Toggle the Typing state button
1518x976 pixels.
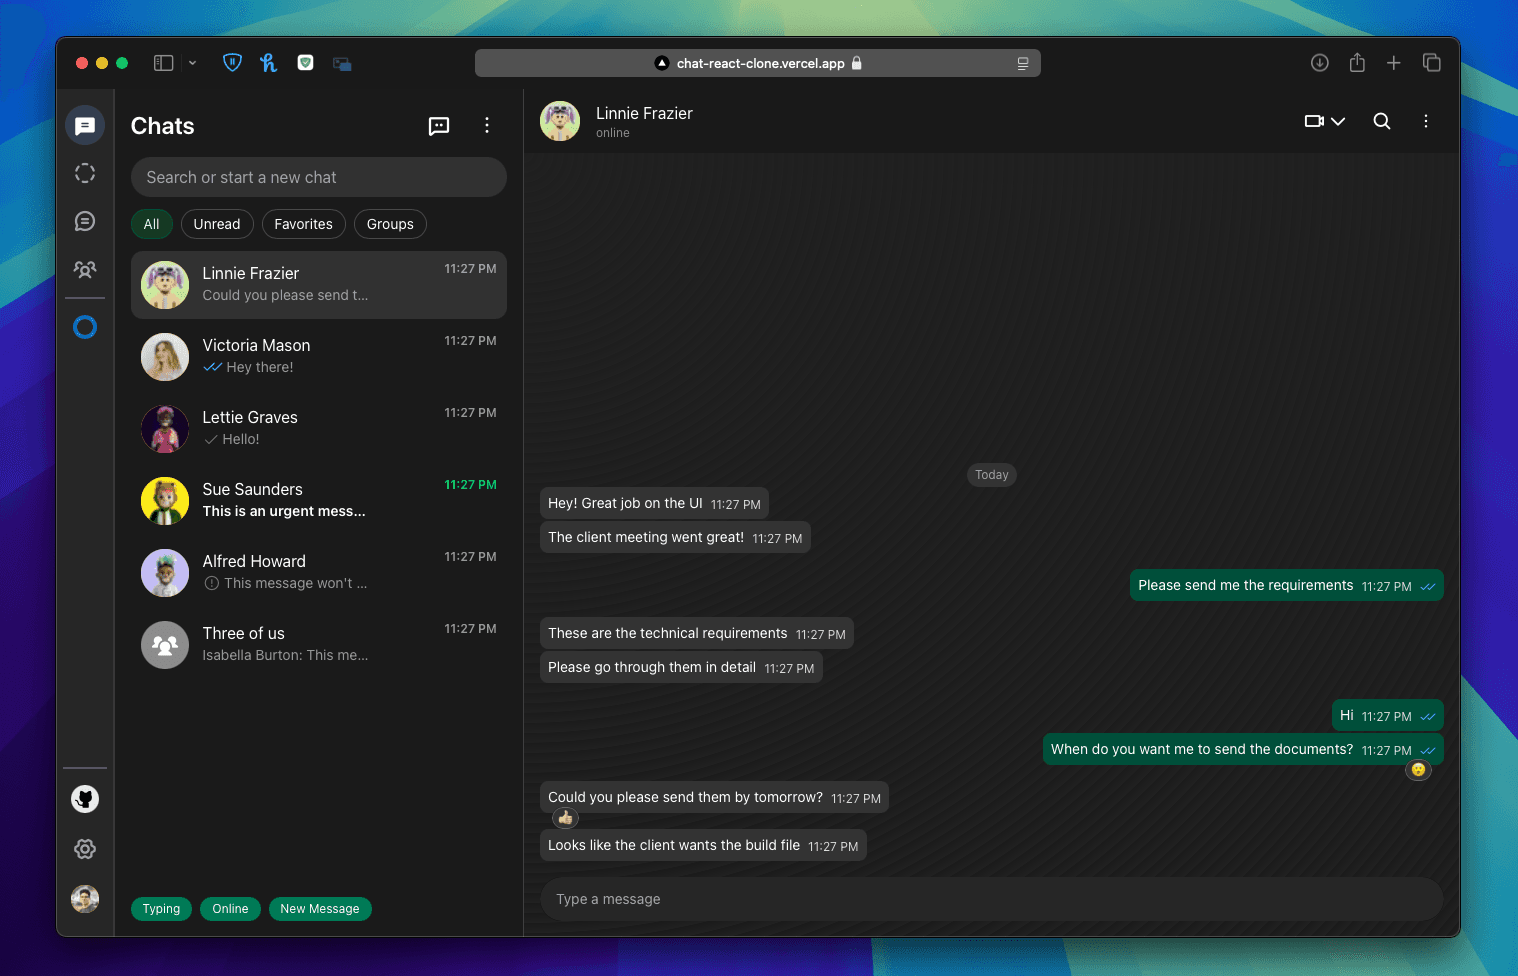coord(161,909)
